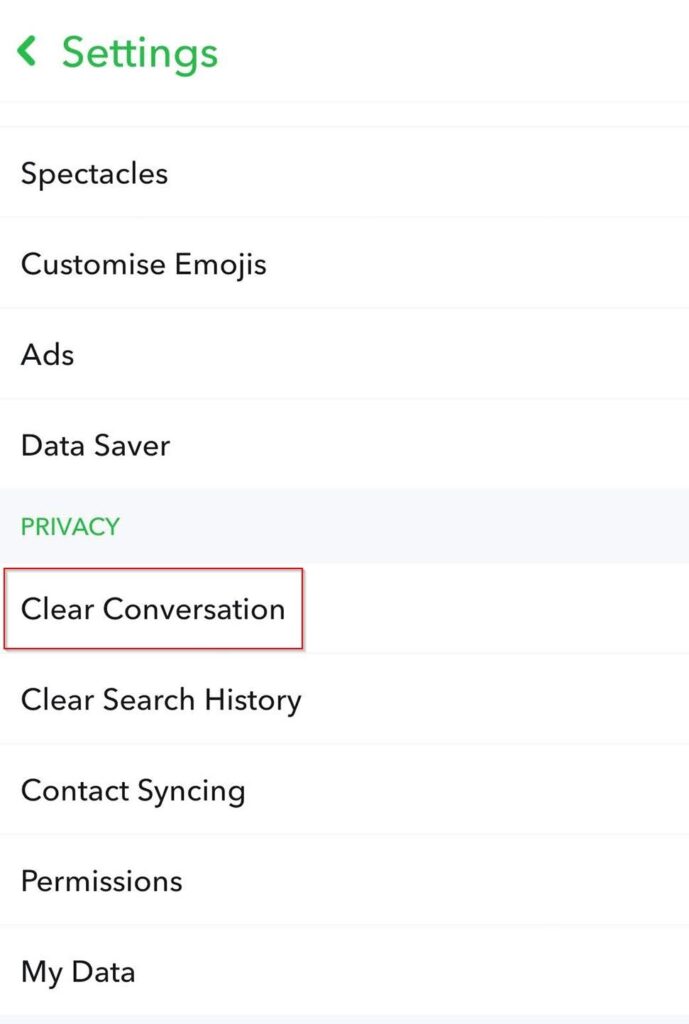Open the Spectacles settings
689x1024 pixels.
click(x=94, y=174)
